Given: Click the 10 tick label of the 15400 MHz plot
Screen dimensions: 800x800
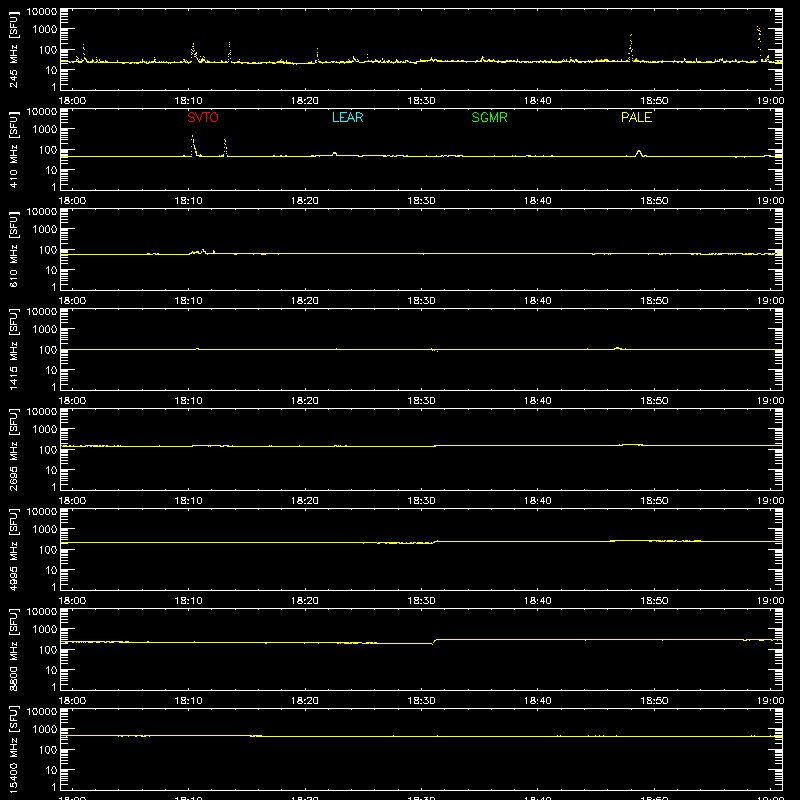Looking at the screenshot, I should pyautogui.click(x=51, y=770).
